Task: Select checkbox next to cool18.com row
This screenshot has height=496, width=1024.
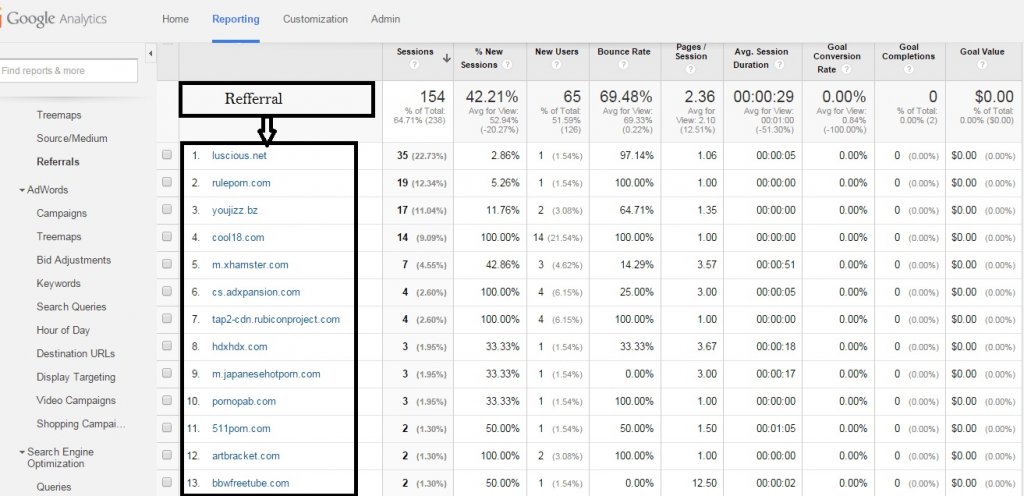Action: click(167, 237)
